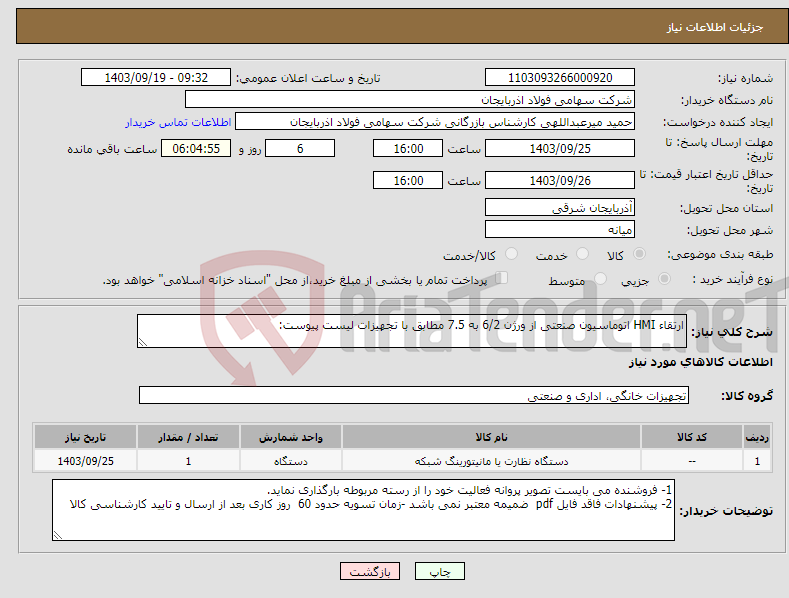Click the ساعت باقی مانده label
Viewport: 789px width, 598px height.
click(x=112, y=149)
